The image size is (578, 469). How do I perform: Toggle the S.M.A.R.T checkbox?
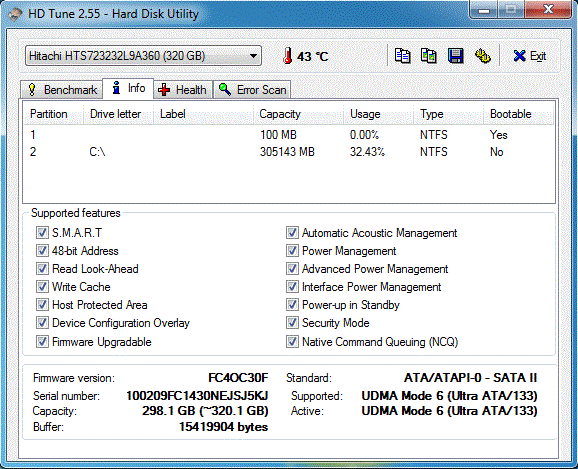(x=42, y=233)
